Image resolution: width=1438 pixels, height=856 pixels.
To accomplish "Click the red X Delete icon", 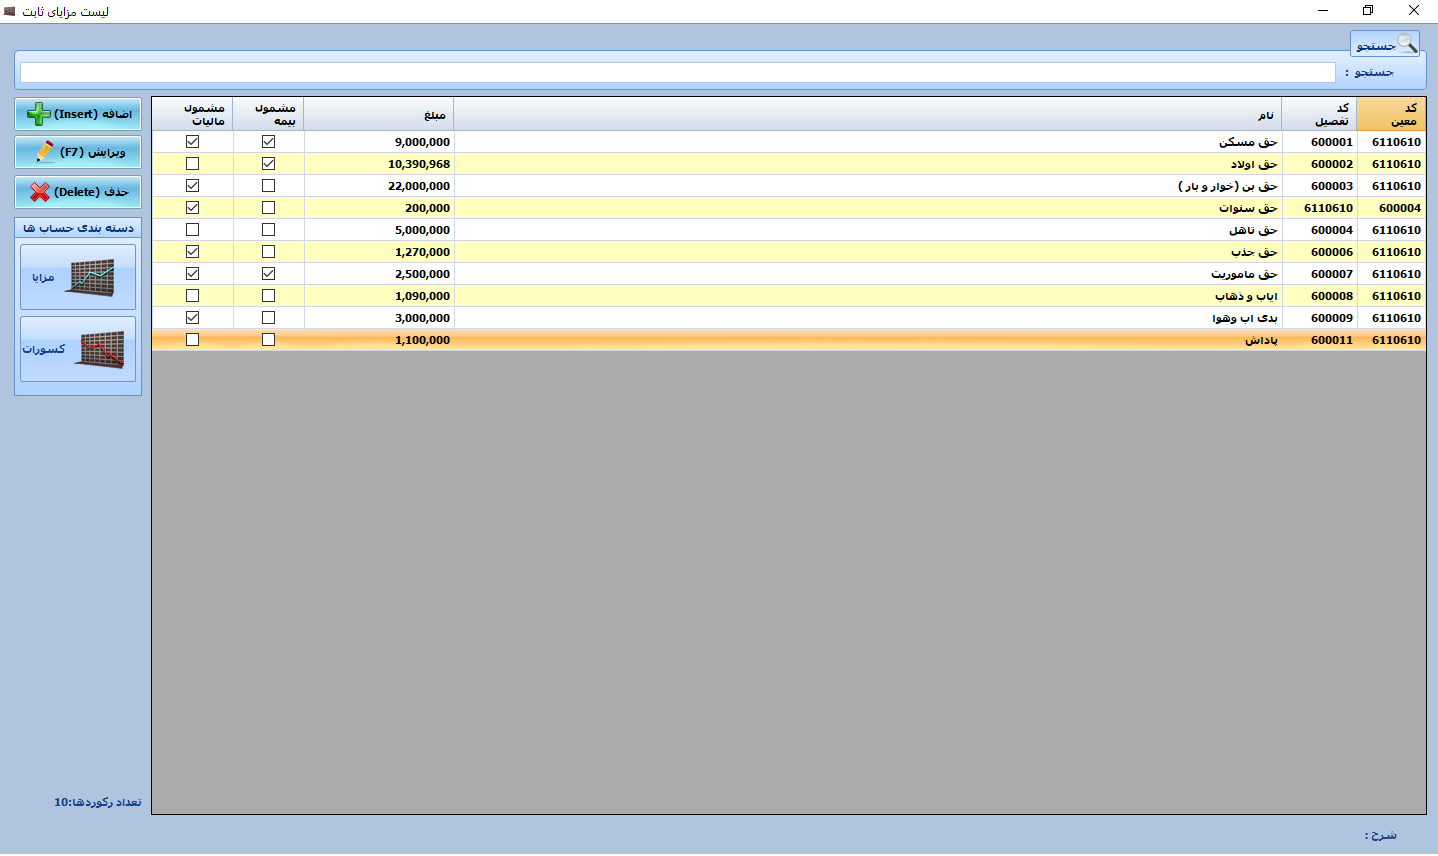I will 40,192.
